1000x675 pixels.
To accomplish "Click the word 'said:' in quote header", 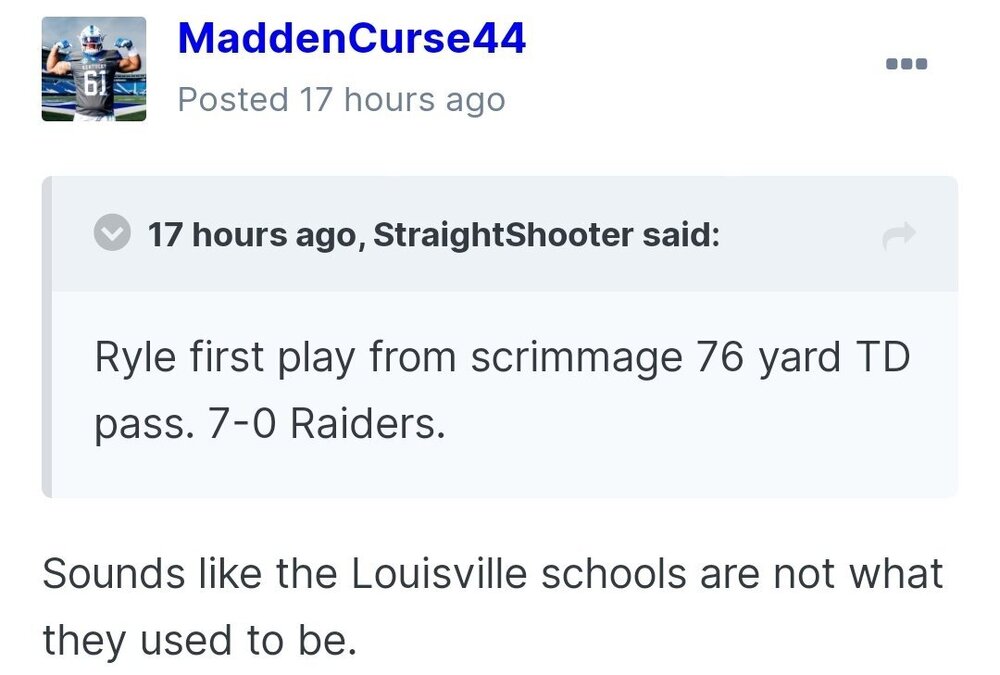I will pos(681,235).
